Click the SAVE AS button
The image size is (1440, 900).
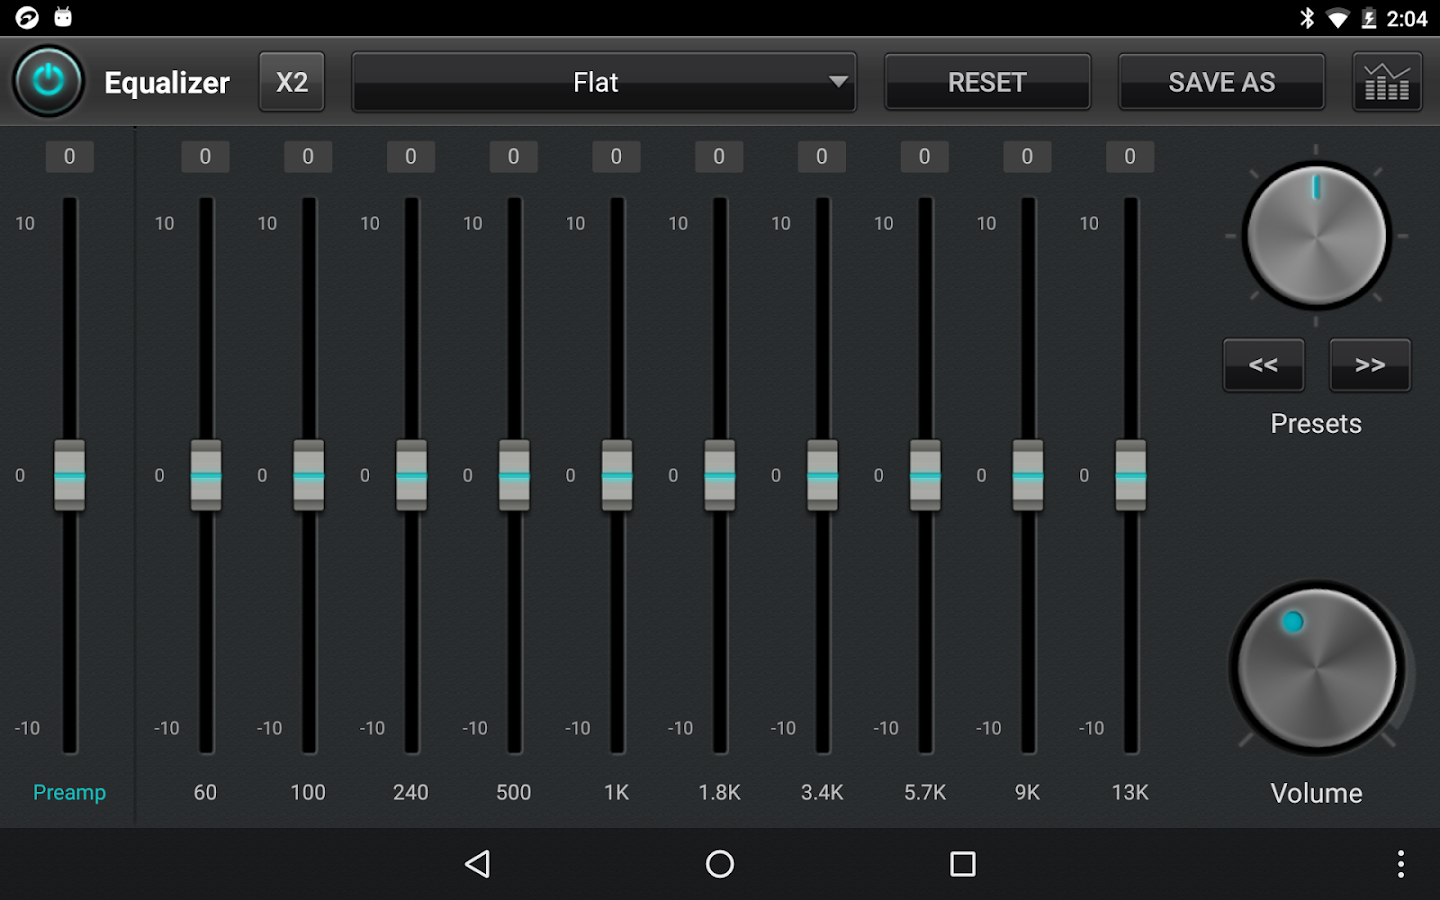coord(1221,82)
